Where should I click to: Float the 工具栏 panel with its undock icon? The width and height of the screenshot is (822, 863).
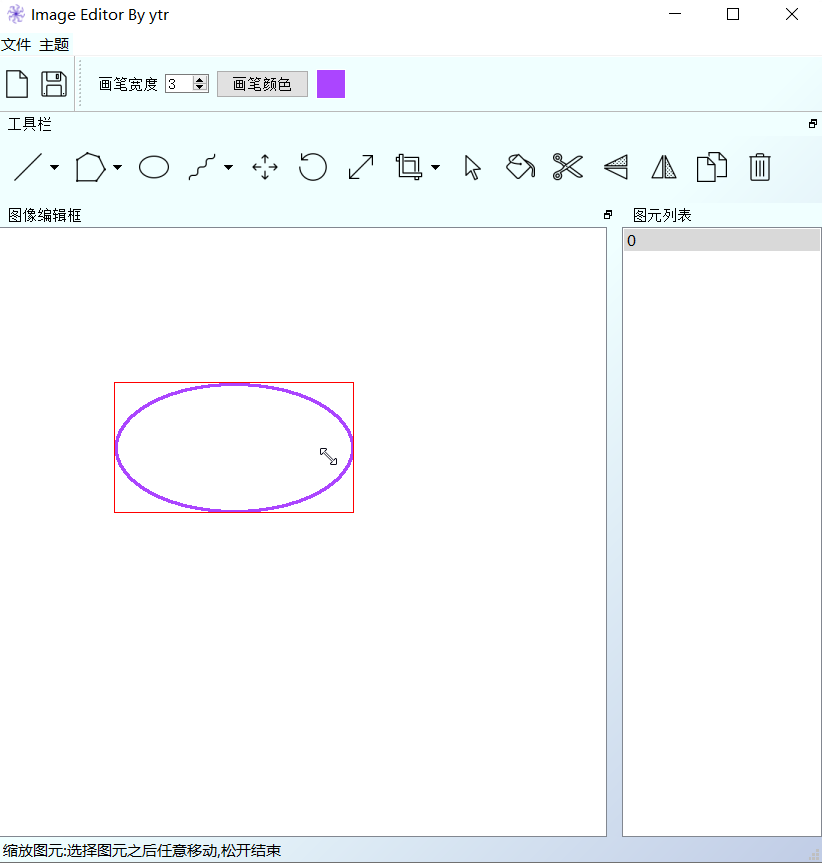click(813, 124)
